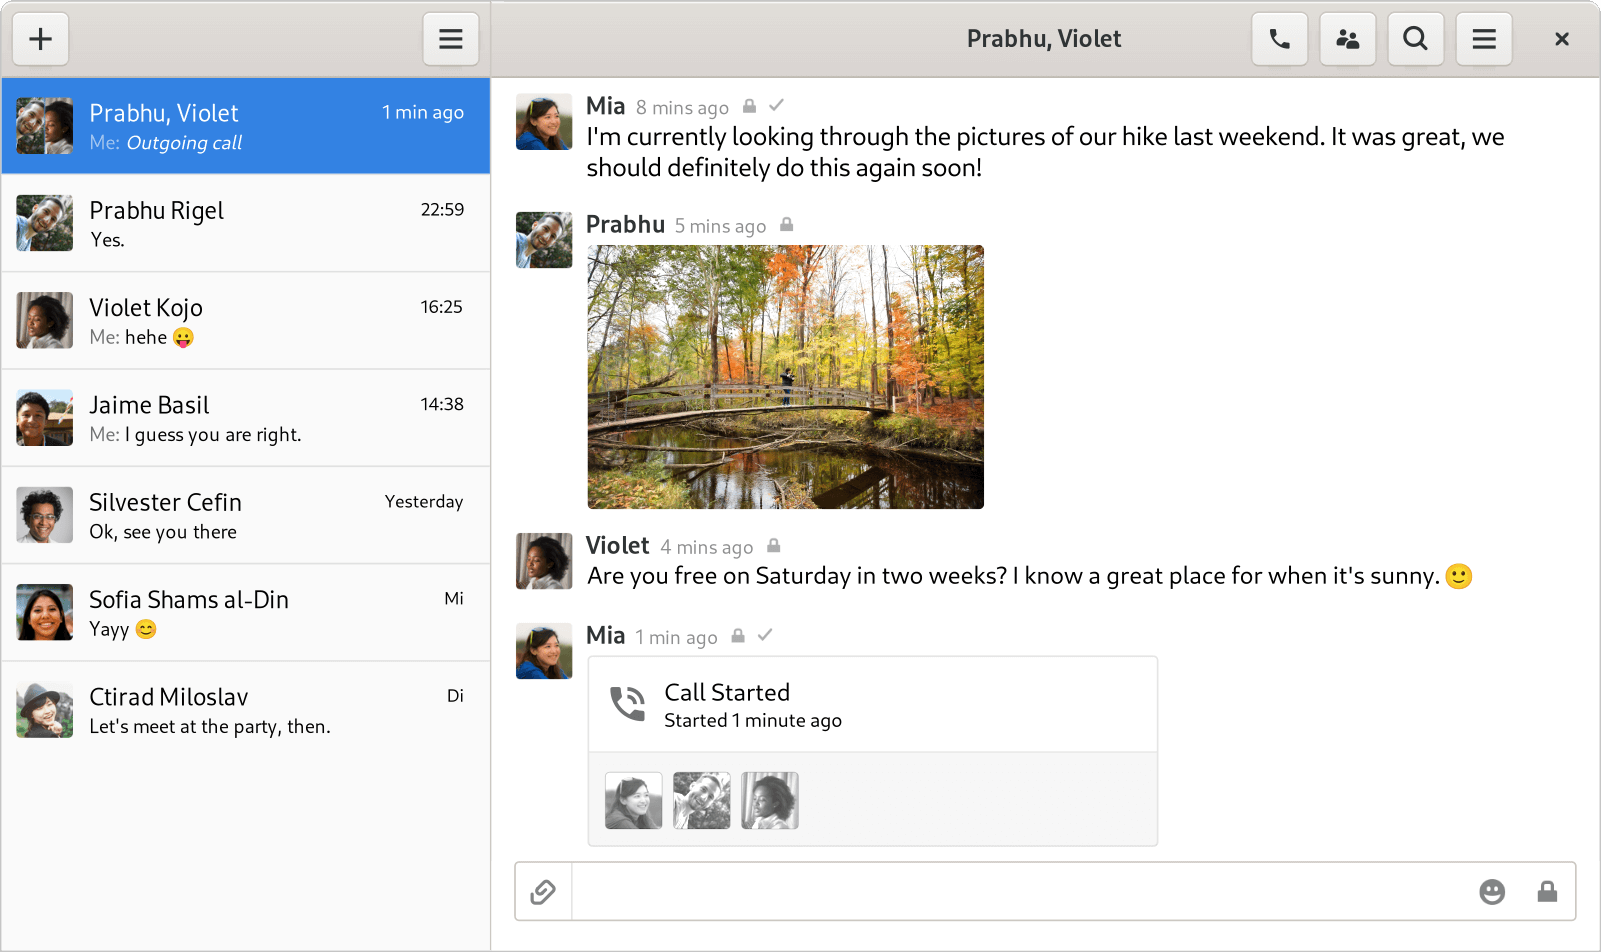Click the plus button to start a new chat
The width and height of the screenshot is (1601, 952).
pyautogui.click(x=41, y=39)
